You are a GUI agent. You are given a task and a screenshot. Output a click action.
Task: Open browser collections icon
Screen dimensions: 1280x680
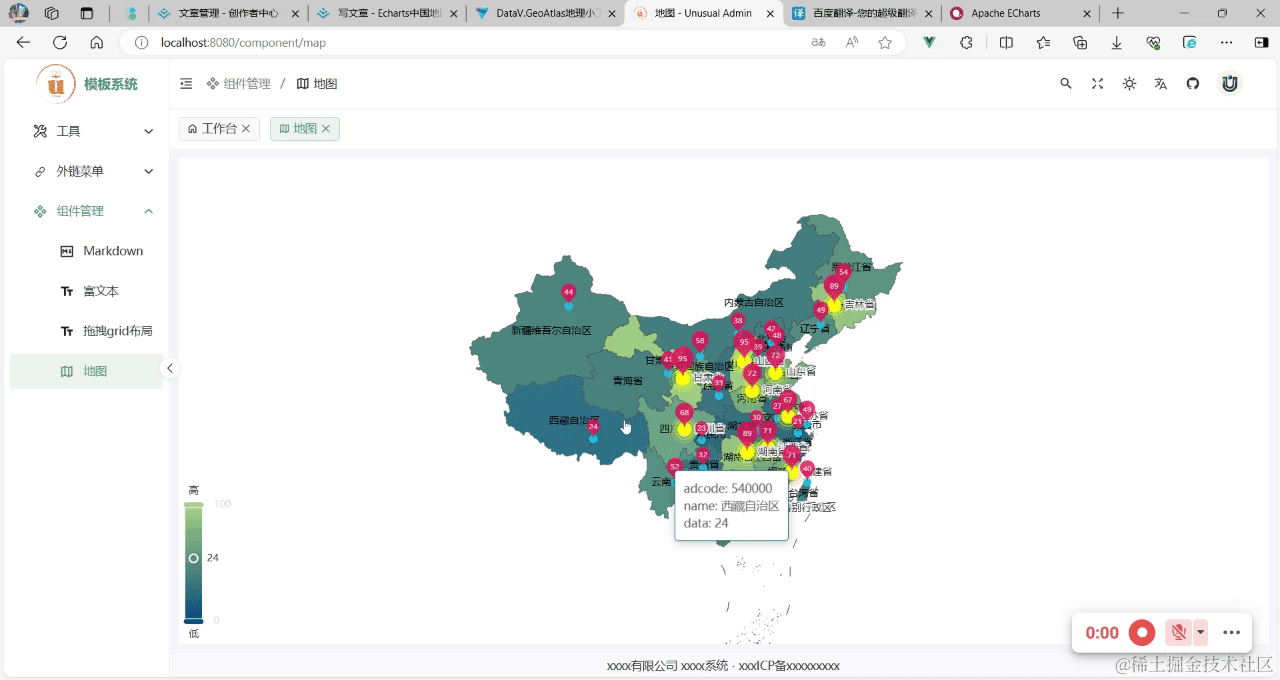[1080, 43]
